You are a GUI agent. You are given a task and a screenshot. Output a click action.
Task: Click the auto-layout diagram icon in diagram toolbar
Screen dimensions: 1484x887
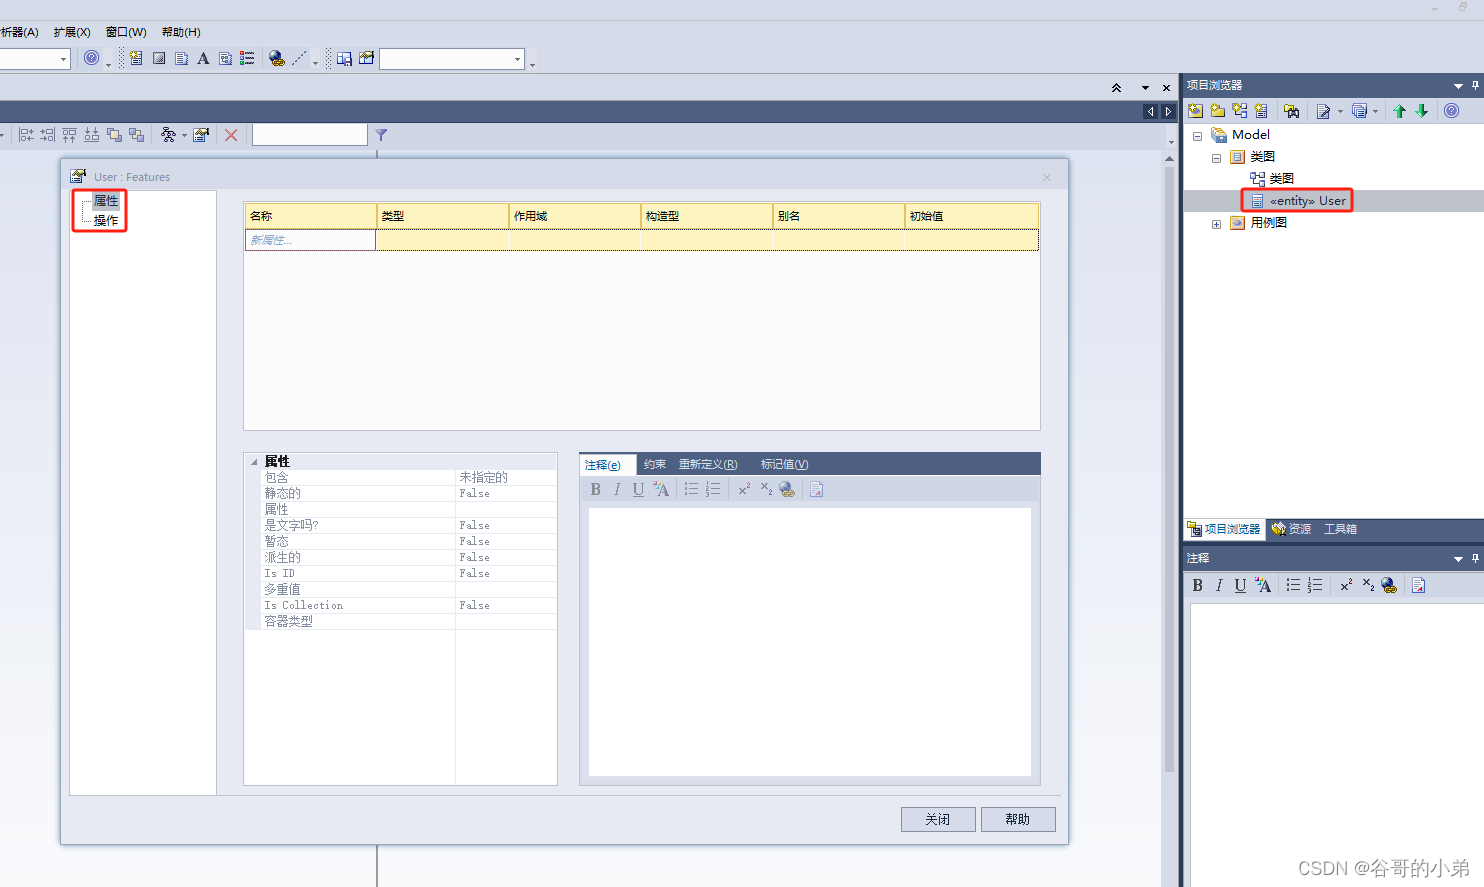(x=168, y=135)
